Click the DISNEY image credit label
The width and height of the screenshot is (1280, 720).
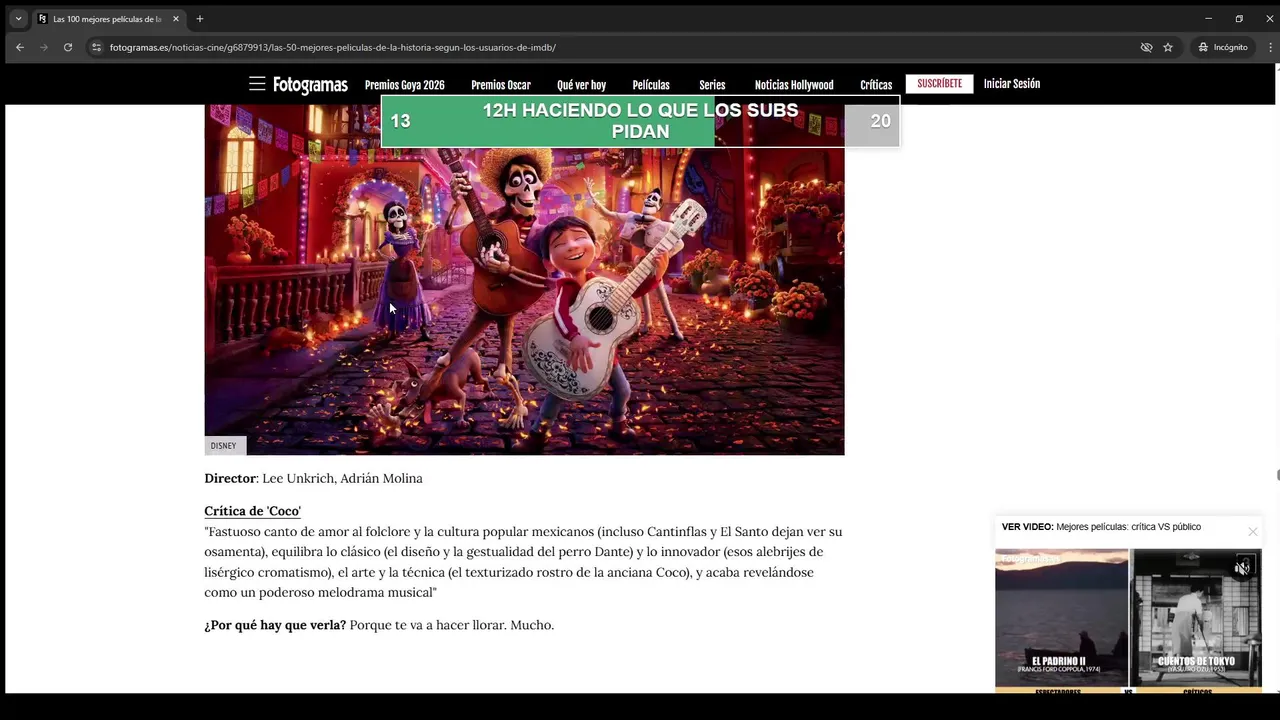[x=224, y=446]
